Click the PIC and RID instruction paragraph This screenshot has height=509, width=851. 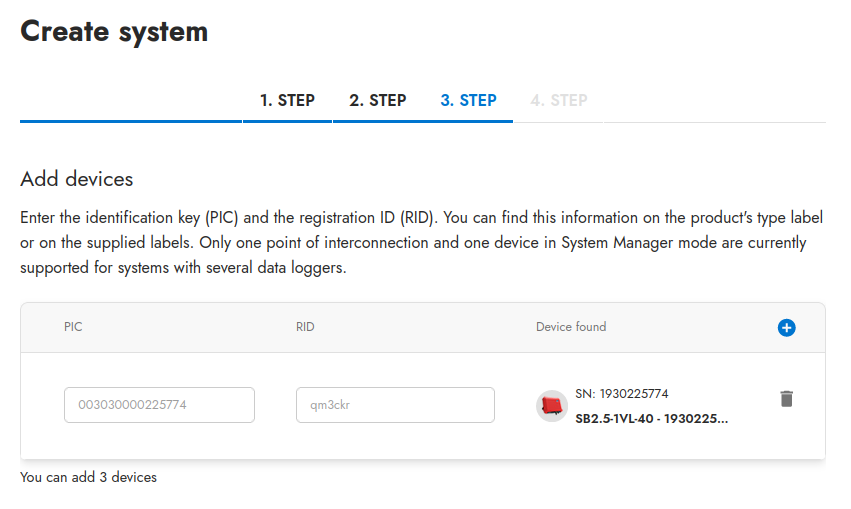pos(420,243)
